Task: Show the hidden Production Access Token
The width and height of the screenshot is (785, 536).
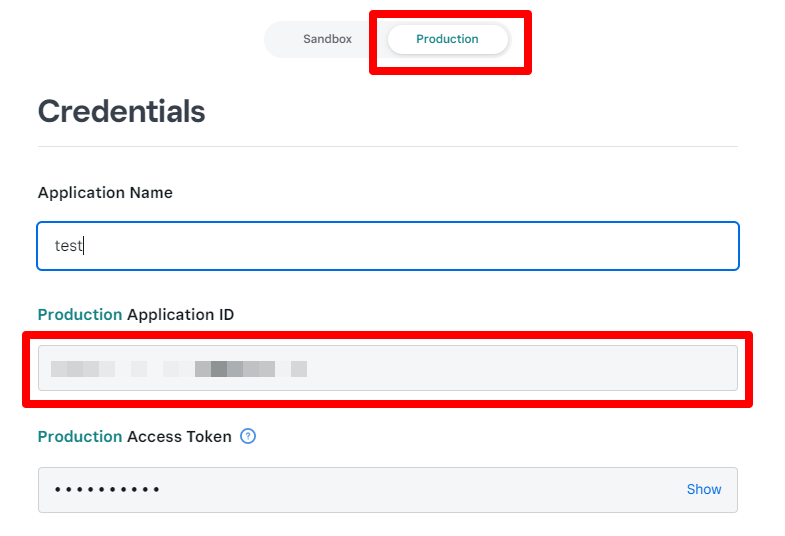Action: pos(703,489)
